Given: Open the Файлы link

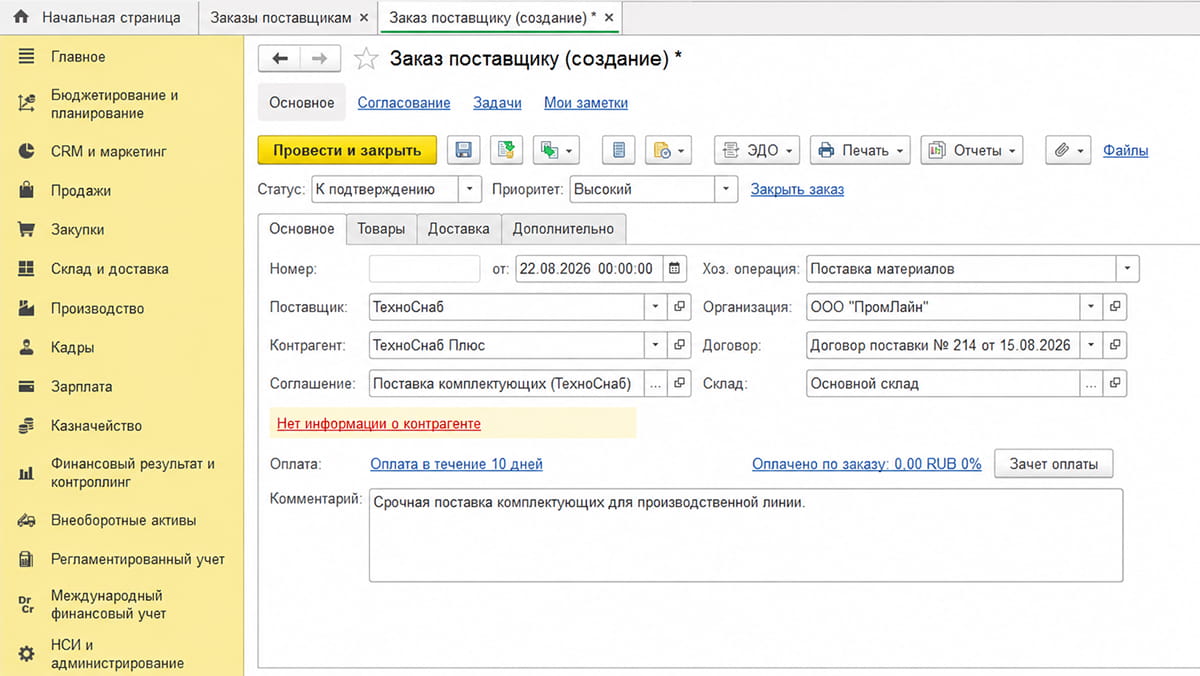Looking at the screenshot, I should click(x=1126, y=151).
